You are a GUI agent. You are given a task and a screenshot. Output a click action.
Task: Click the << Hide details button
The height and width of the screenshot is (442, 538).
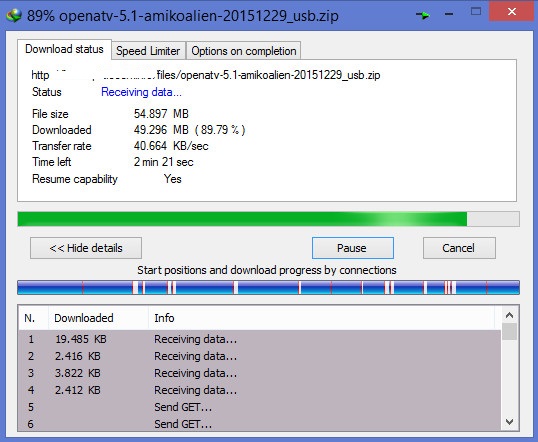86,248
